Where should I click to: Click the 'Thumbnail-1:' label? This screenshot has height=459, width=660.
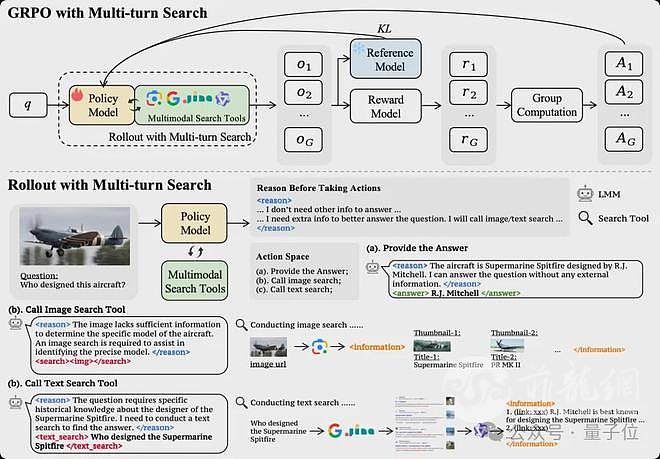(437, 333)
